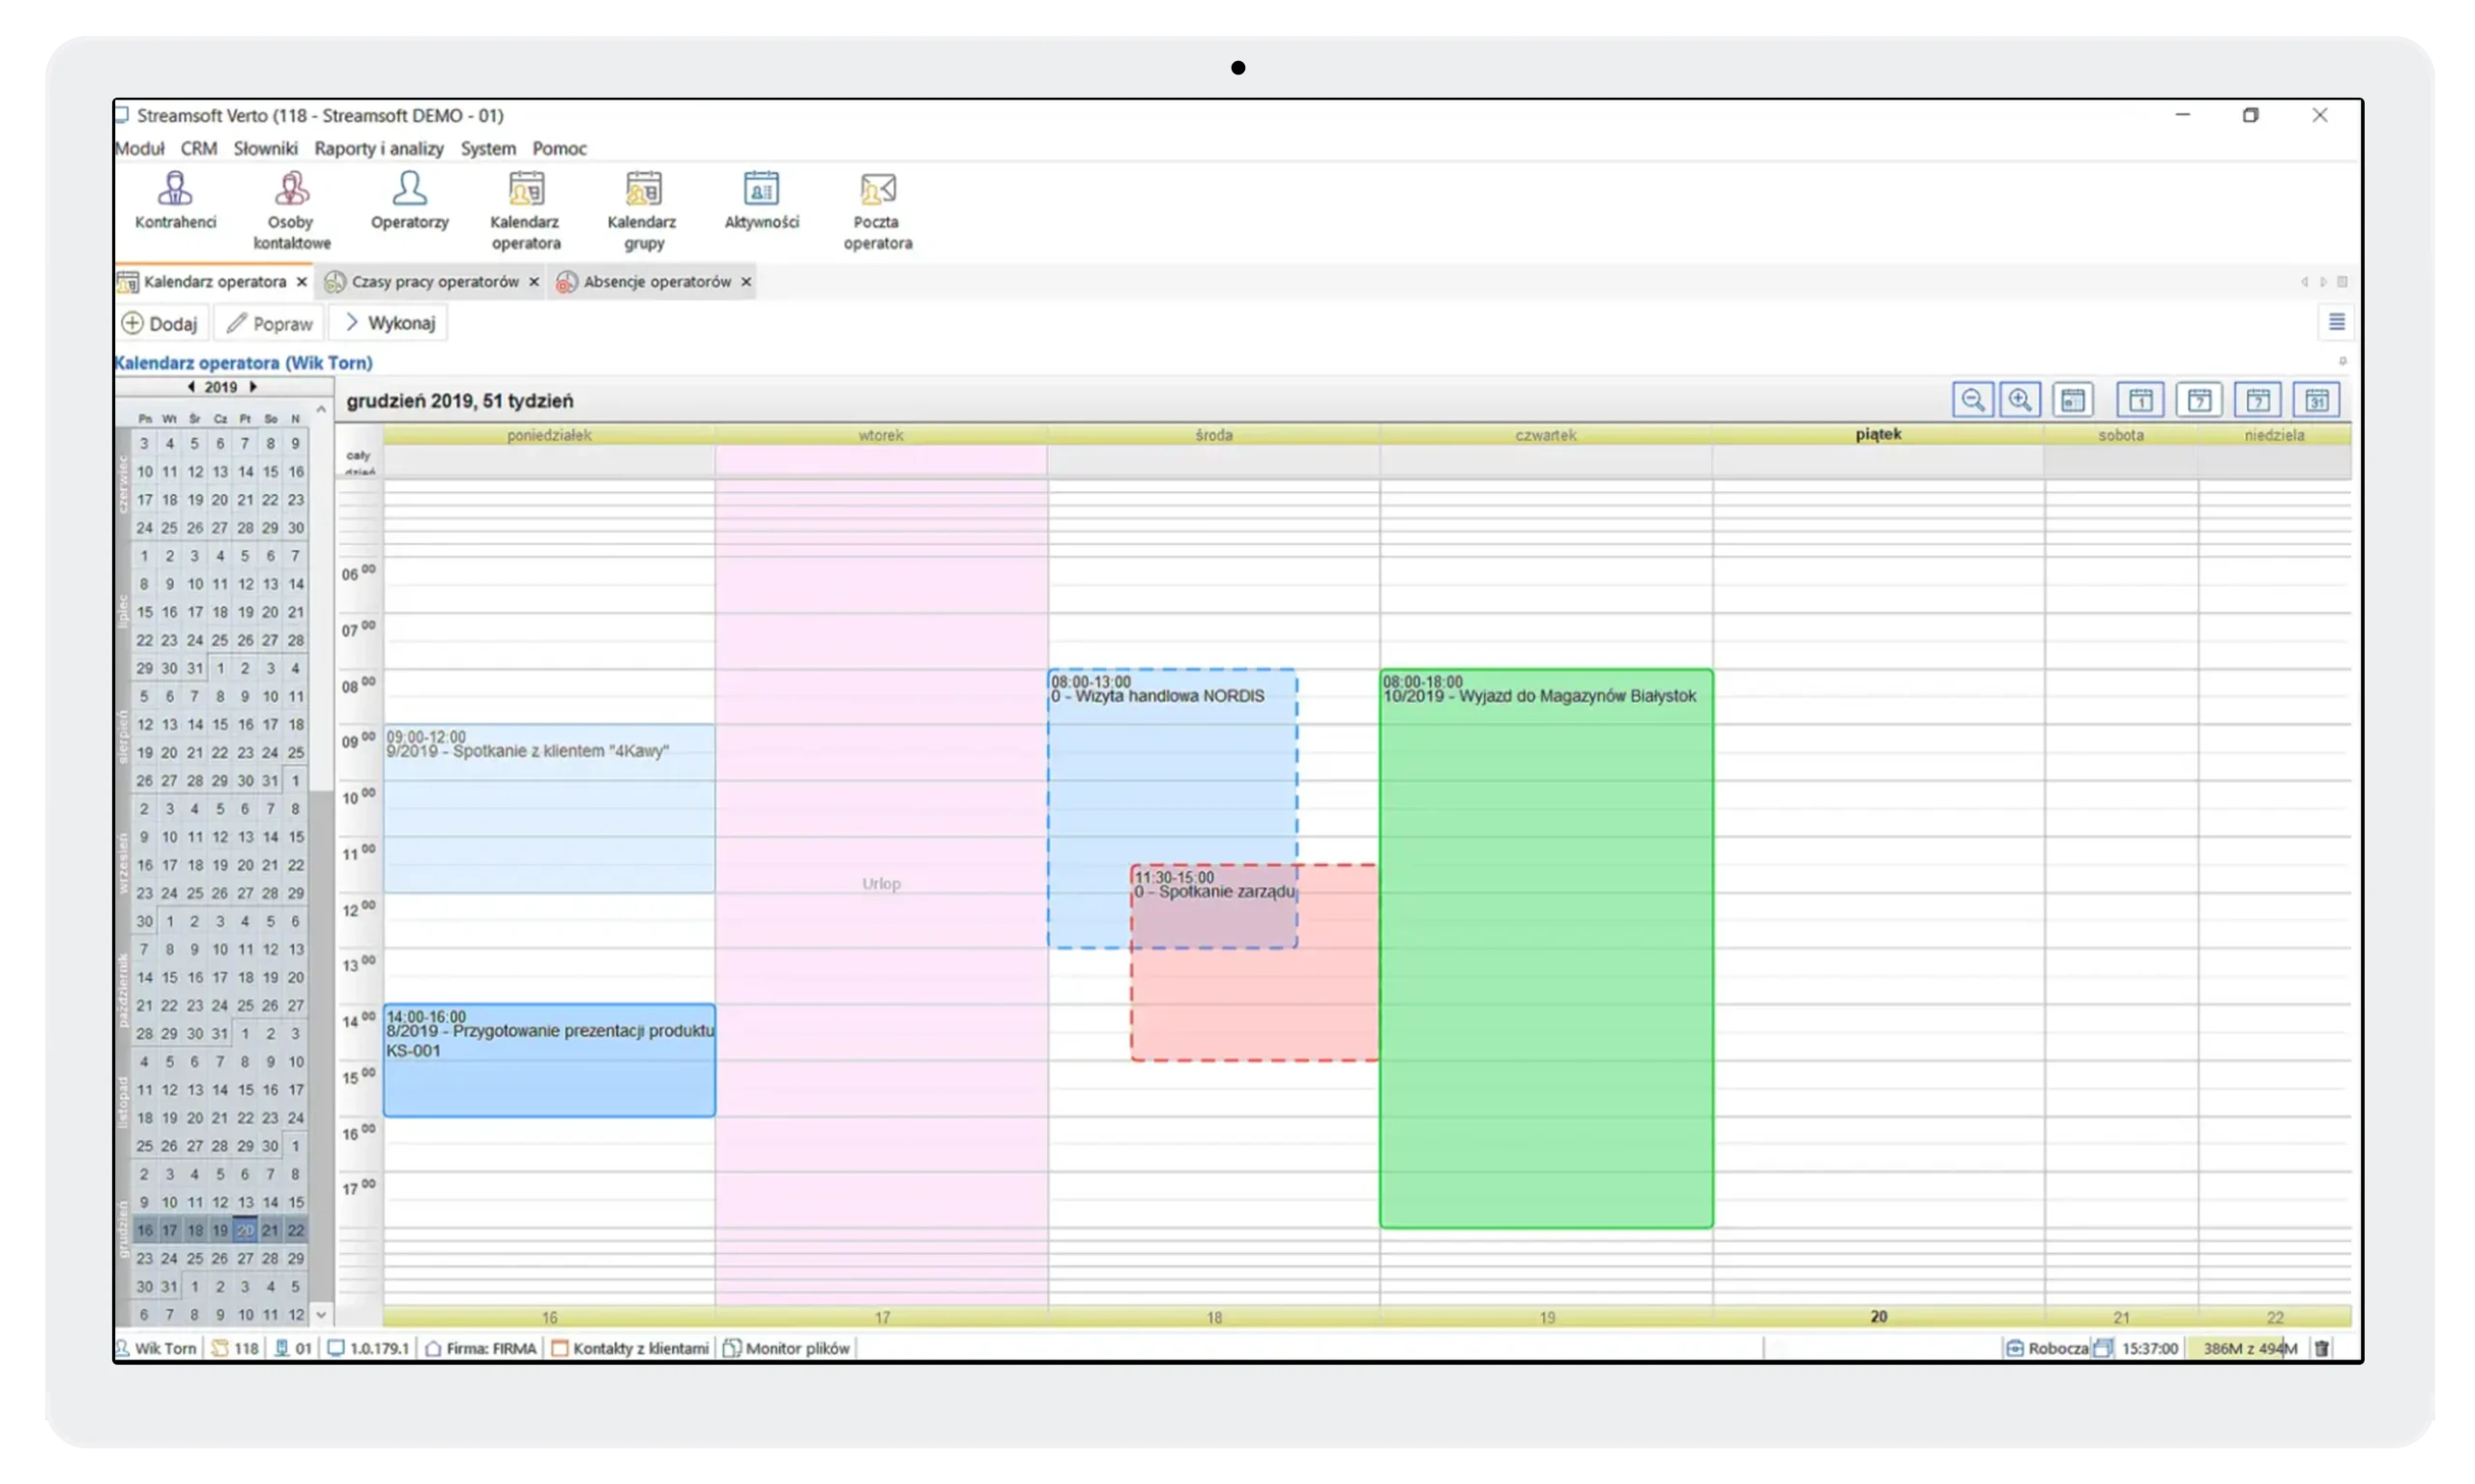Select the Wyjazd do Magazynów Białystok event
This screenshot has width=2475, height=1484.
tap(1545, 950)
